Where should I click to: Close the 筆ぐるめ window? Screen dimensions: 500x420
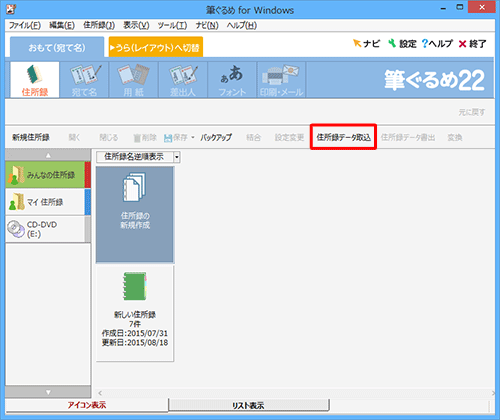(x=482, y=7)
